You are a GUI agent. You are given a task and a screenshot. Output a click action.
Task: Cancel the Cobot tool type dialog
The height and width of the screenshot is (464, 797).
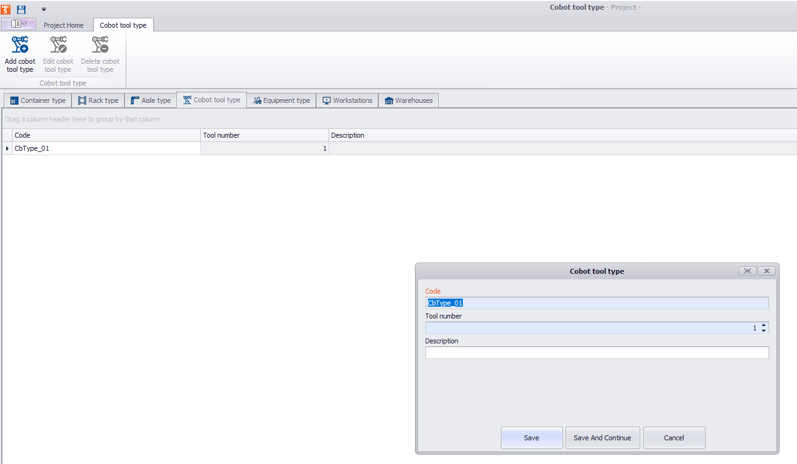[674, 438]
